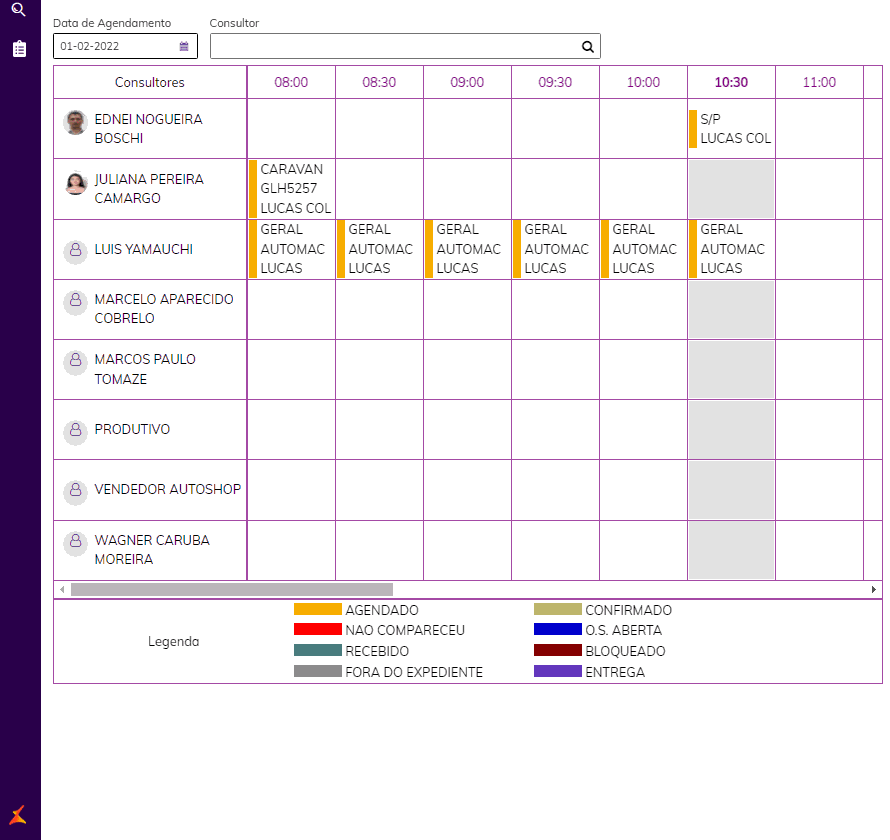Click the blue O.S. ABERTA legend swatch
The image size is (890, 840).
558,629
